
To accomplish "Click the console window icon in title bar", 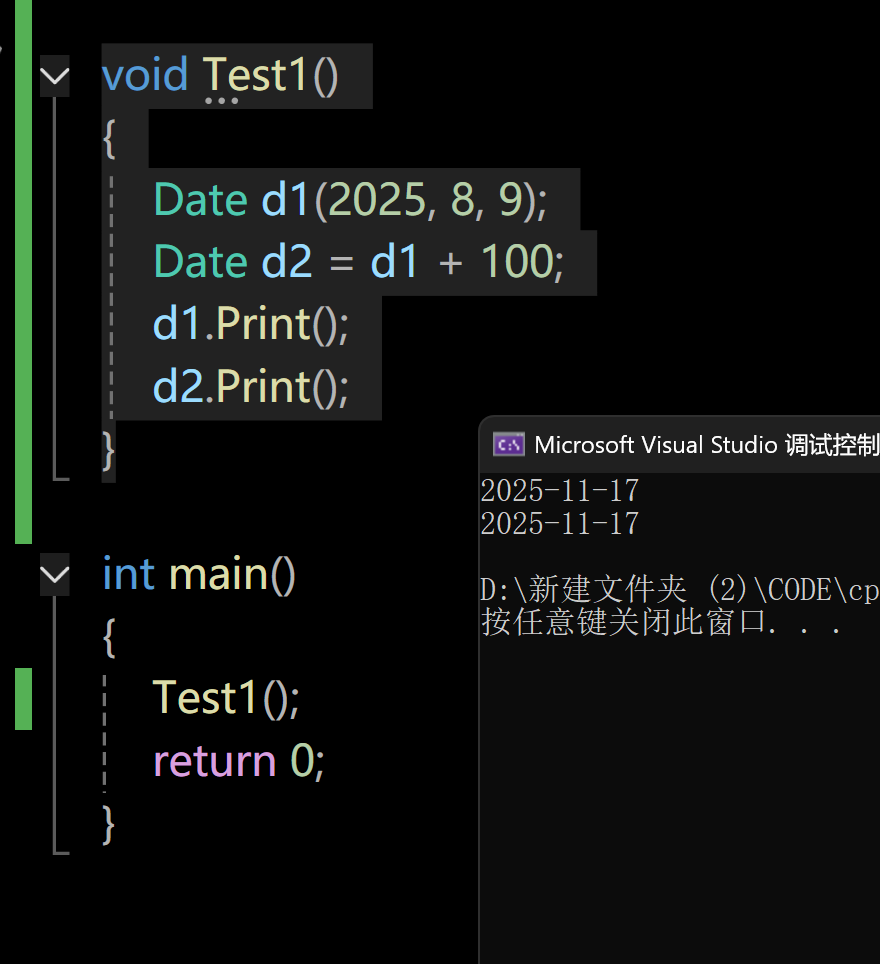I will [509, 444].
